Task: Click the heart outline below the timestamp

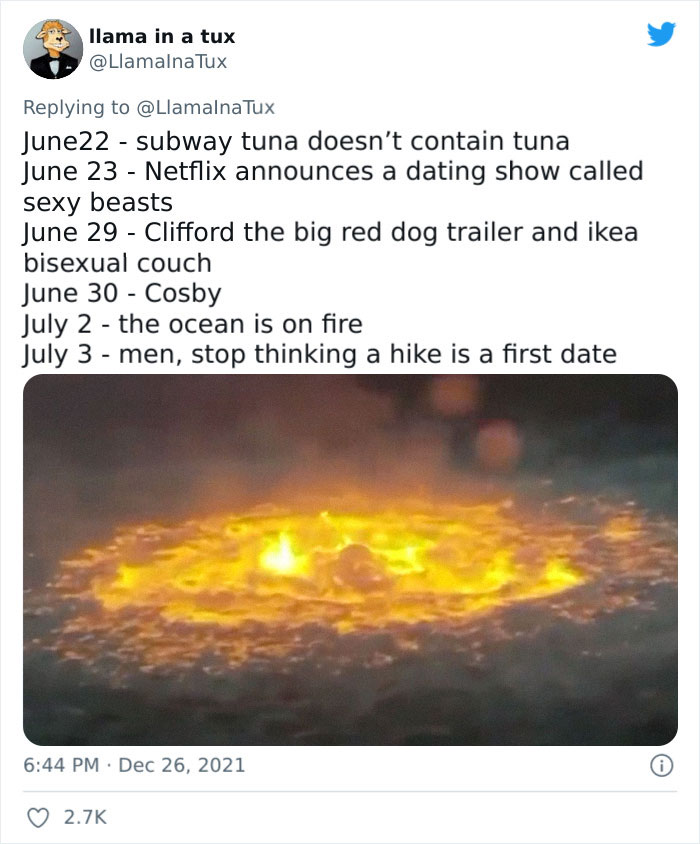Action: coord(38,815)
